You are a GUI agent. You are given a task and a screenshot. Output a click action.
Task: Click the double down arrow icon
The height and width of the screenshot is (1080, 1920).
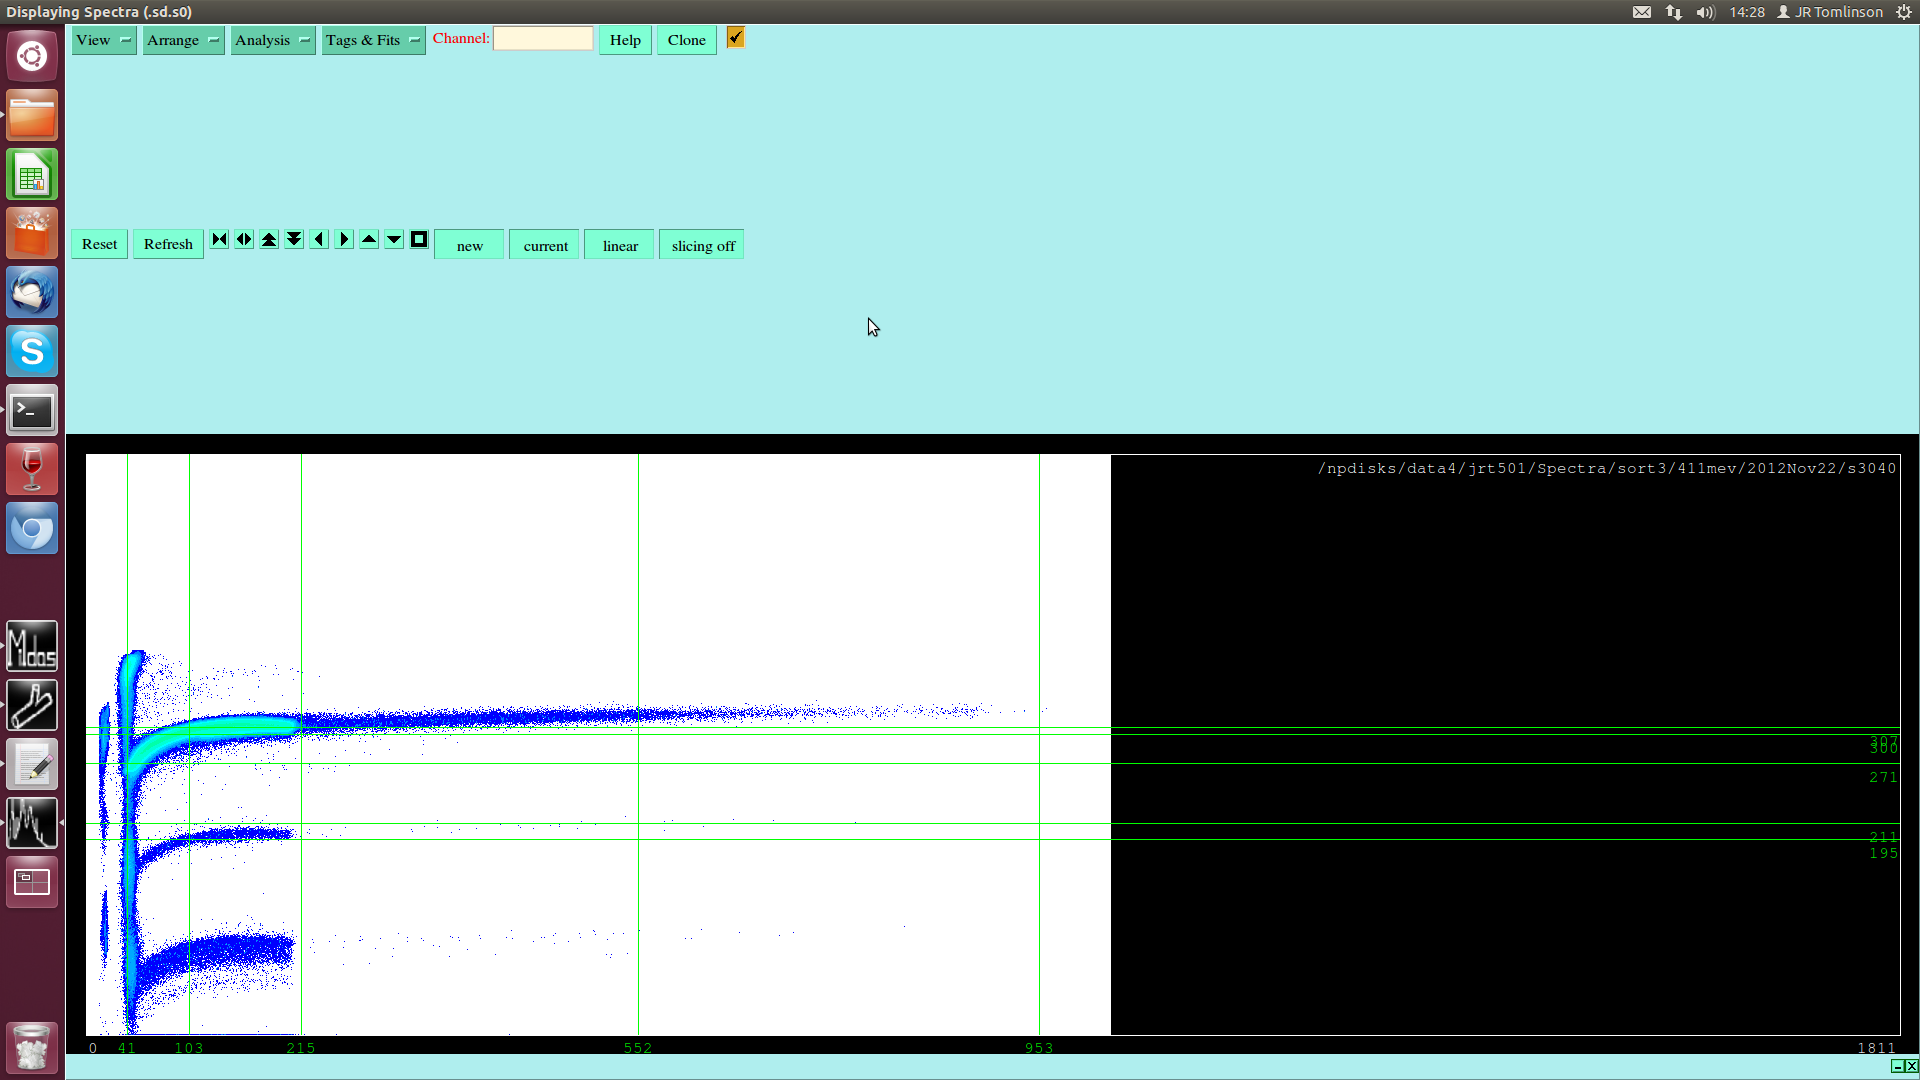(x=294, y=239)
